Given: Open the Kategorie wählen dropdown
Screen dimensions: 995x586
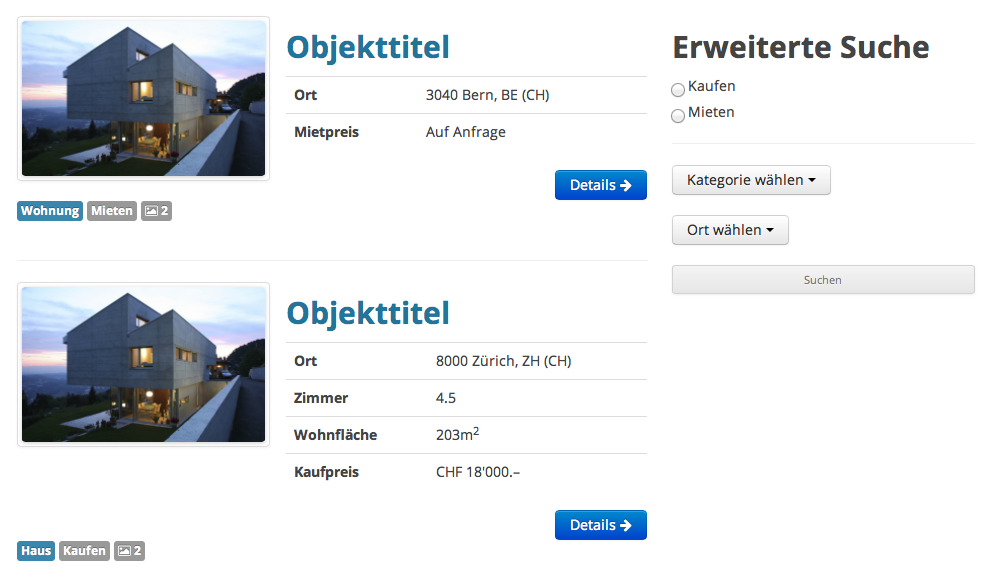Looking at the screenshot, I should click(x=751, y=180).
